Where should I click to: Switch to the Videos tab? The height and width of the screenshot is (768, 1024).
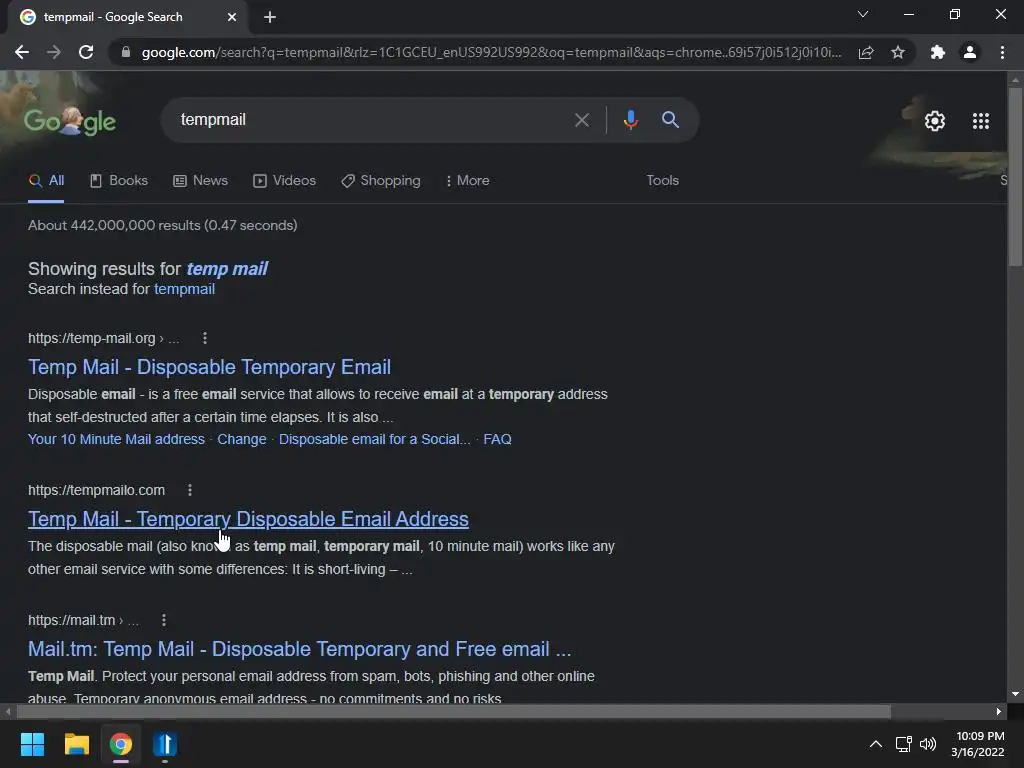pyautogui.click(x=285, y=180)
